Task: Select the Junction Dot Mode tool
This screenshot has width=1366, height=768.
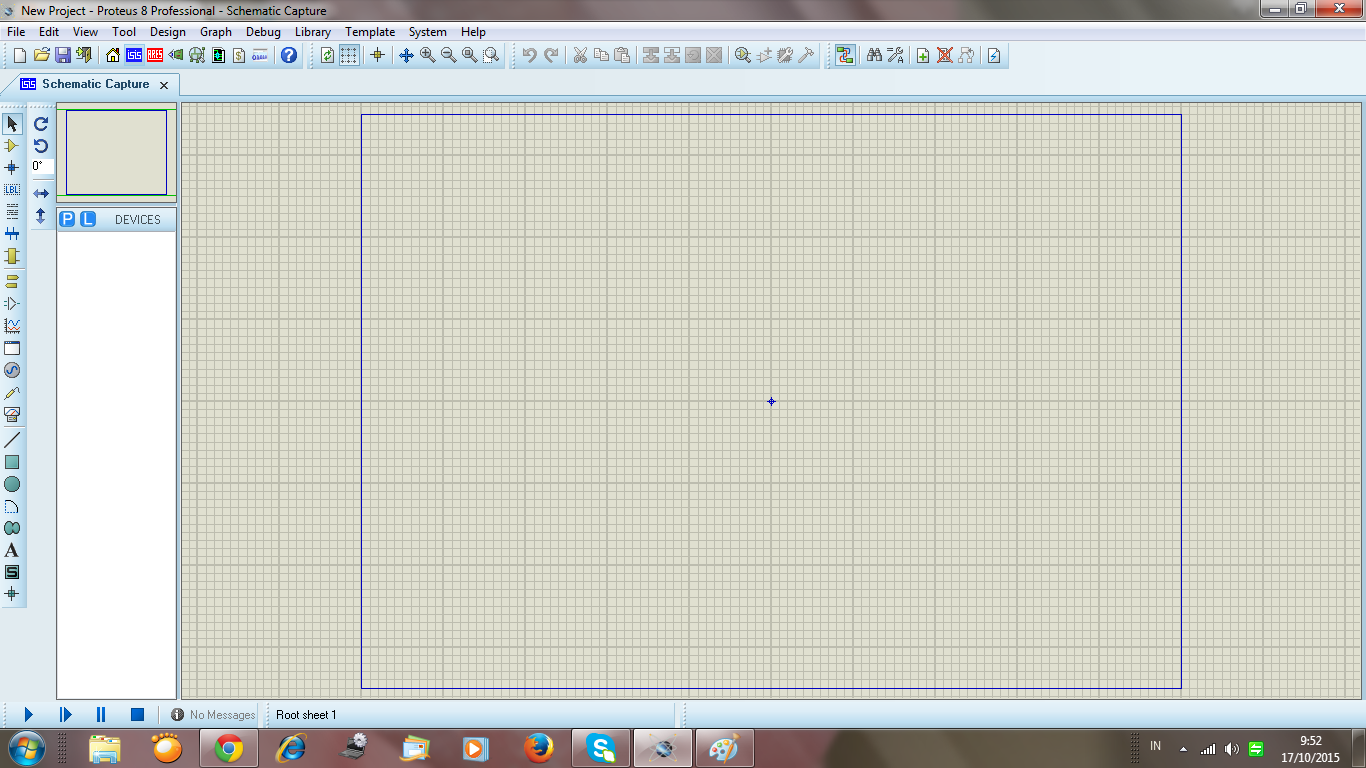Action: tap(12, 168)
